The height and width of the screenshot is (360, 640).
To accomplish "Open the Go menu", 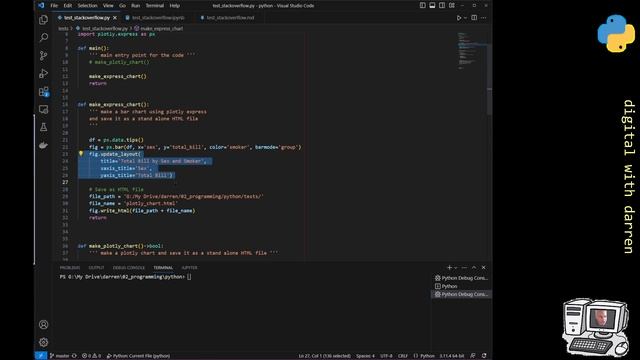I will (122, 6).
